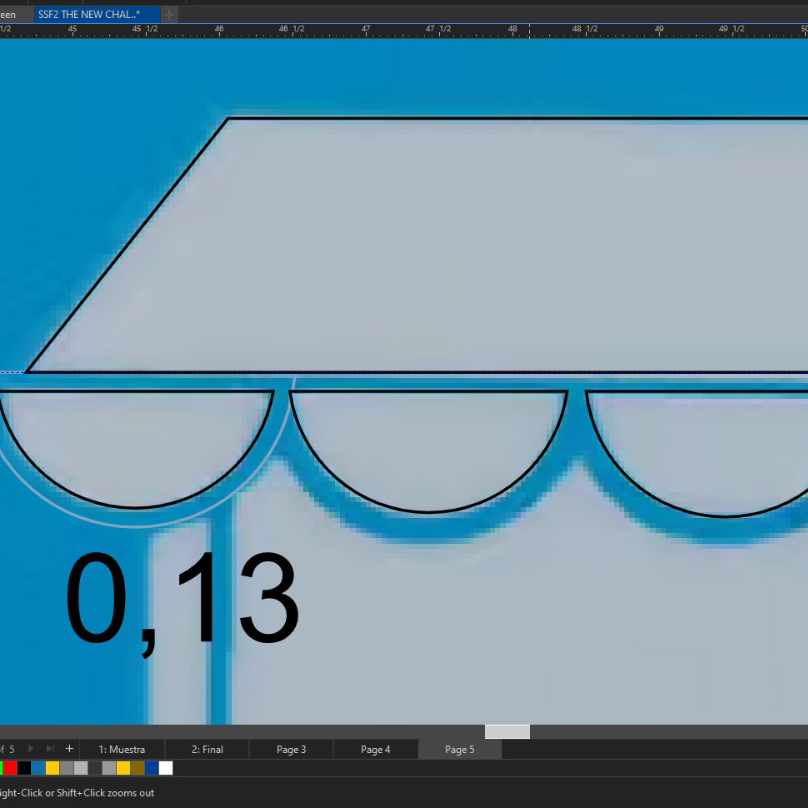
Task: Click the "Shift+Click zooms out" status hint
Action: 105,793
